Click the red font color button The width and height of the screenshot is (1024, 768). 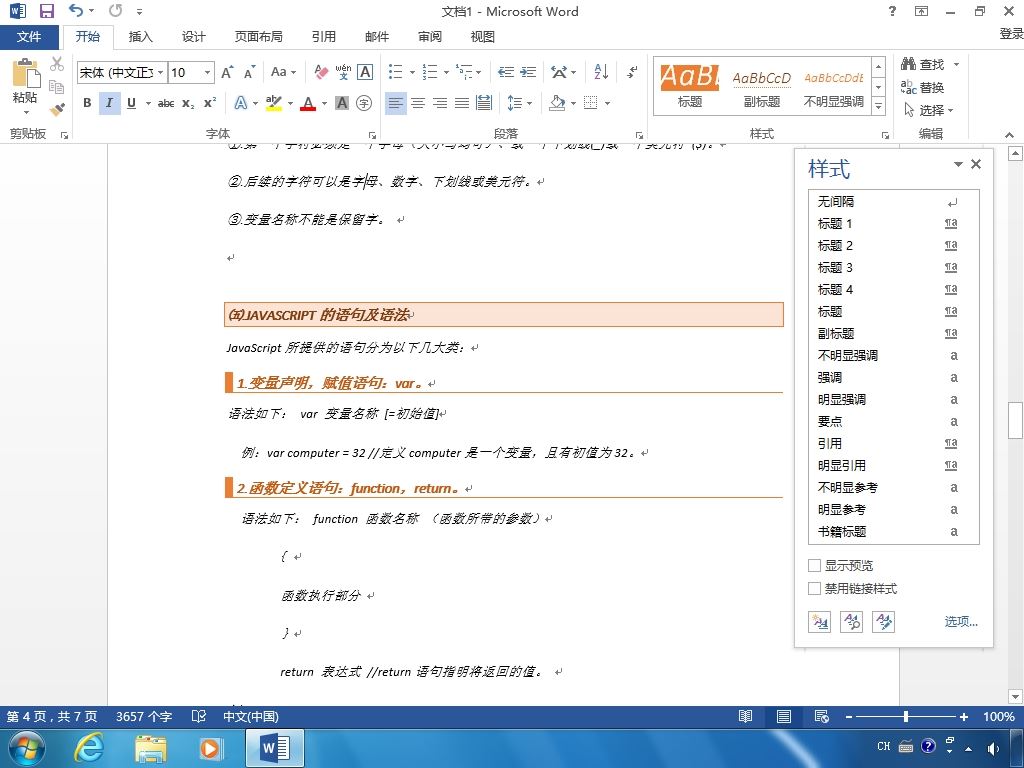click(308, 103)
